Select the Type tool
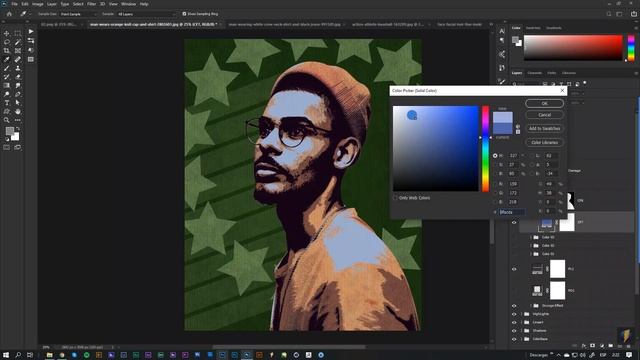 (7, 103)
